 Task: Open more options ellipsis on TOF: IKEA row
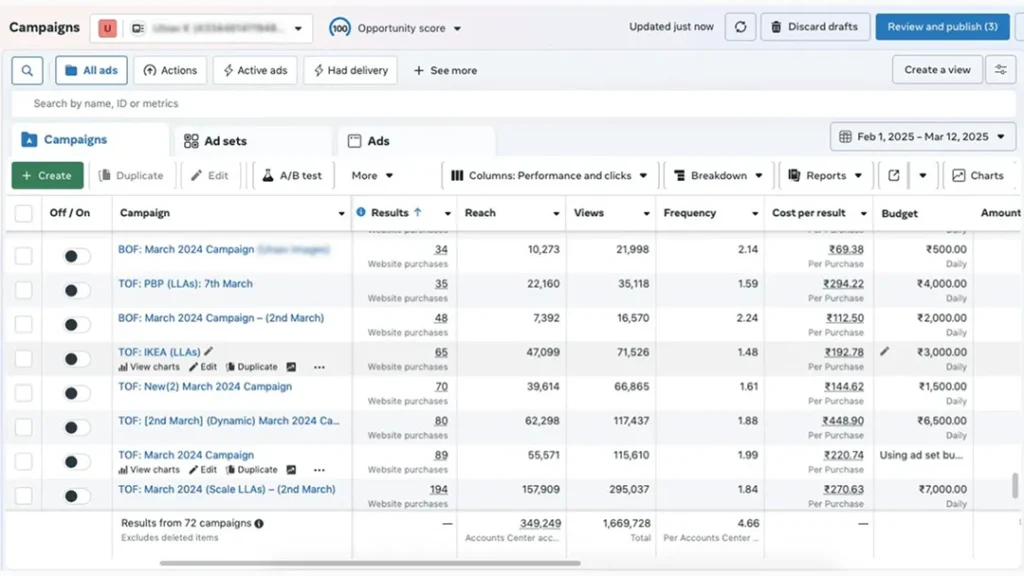point(319,367)
